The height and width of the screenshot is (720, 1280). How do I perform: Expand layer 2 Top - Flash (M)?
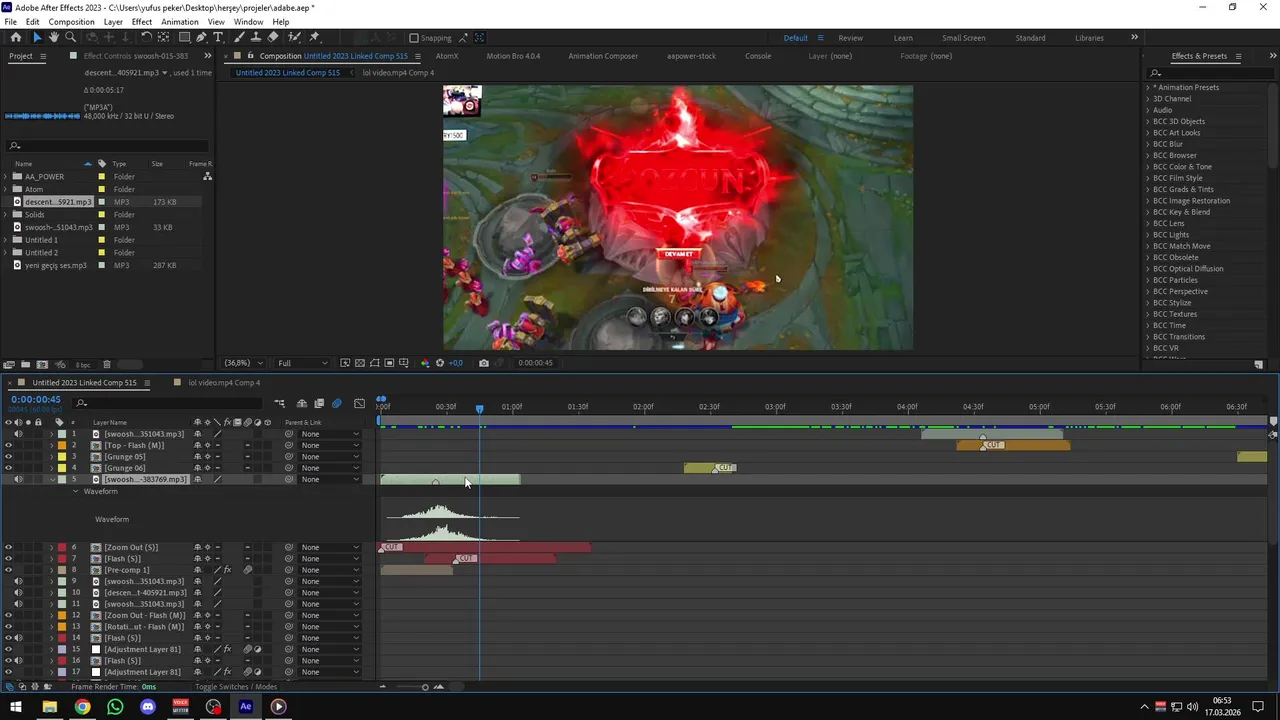(x=52, y=445)
